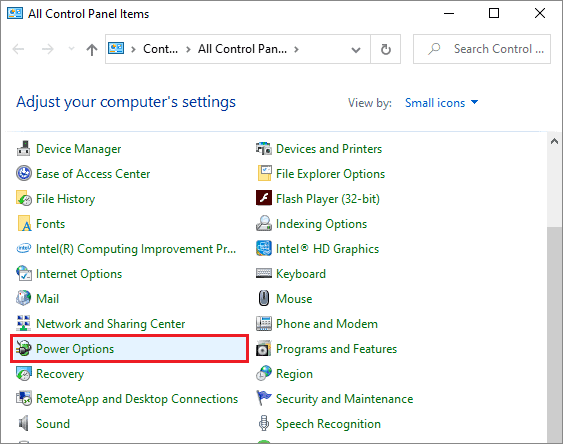Expand the chevron after Control Panel breadcrumb
563x444 pixels.
coord(188,49)
